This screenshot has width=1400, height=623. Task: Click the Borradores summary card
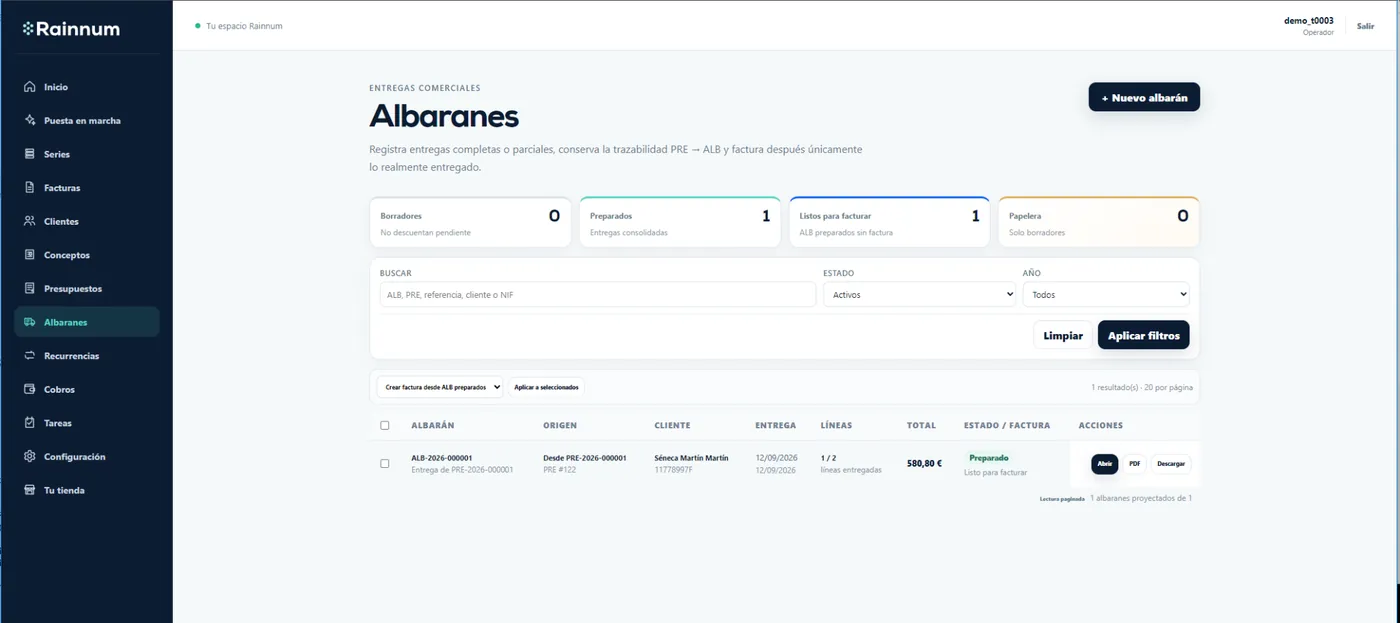pyautogui.click(x=470, y=222)
